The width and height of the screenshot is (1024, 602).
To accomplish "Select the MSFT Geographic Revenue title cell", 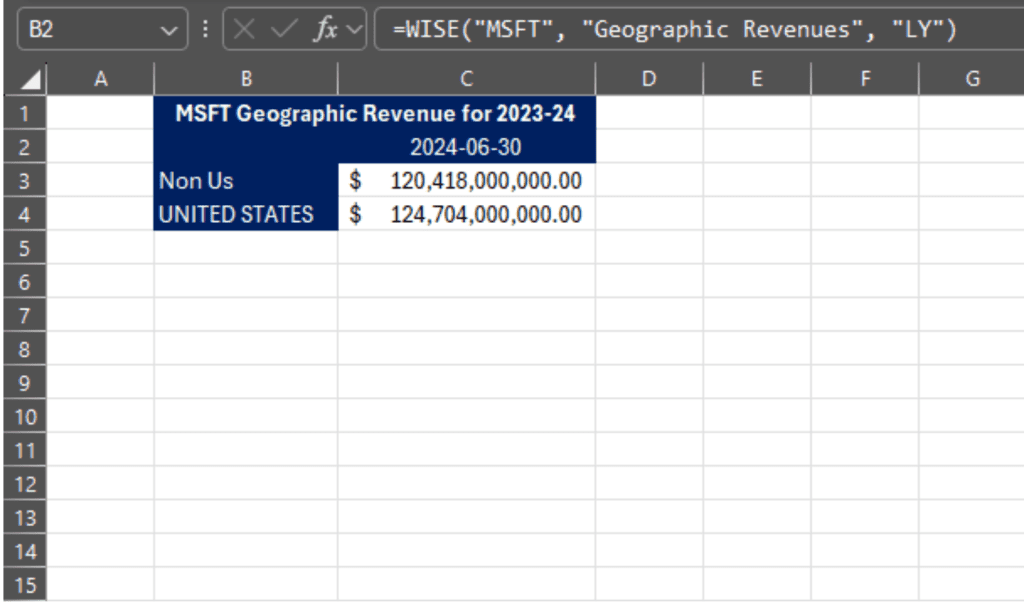I will 375,113.
